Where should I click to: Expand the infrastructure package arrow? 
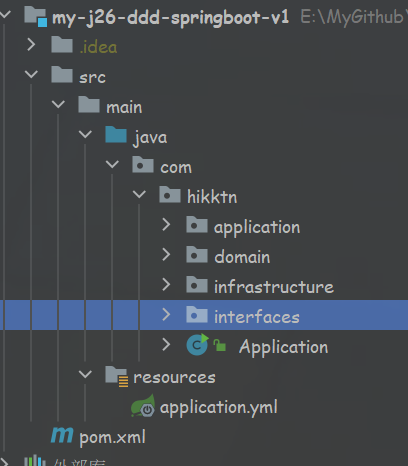166,285
